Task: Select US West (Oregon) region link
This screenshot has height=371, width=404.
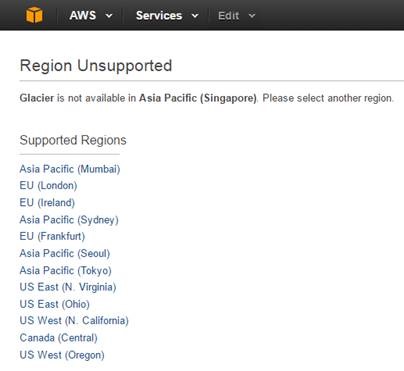Action: [62, 355]
